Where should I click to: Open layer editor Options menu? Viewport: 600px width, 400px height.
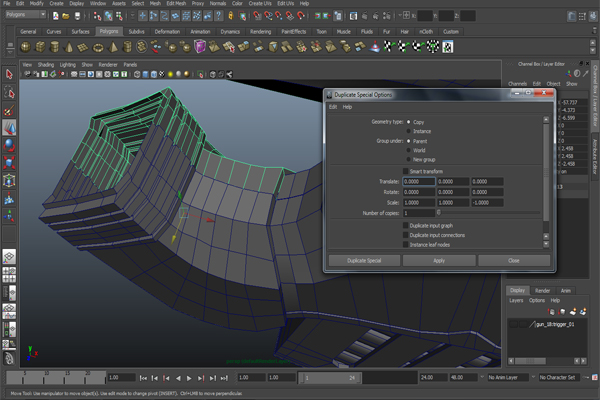(537, 300)
